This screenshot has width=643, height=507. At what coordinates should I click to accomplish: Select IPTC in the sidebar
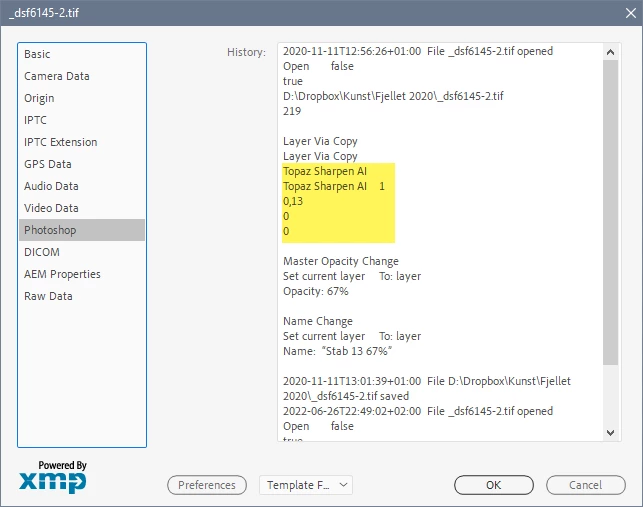[x=82, y=120]
